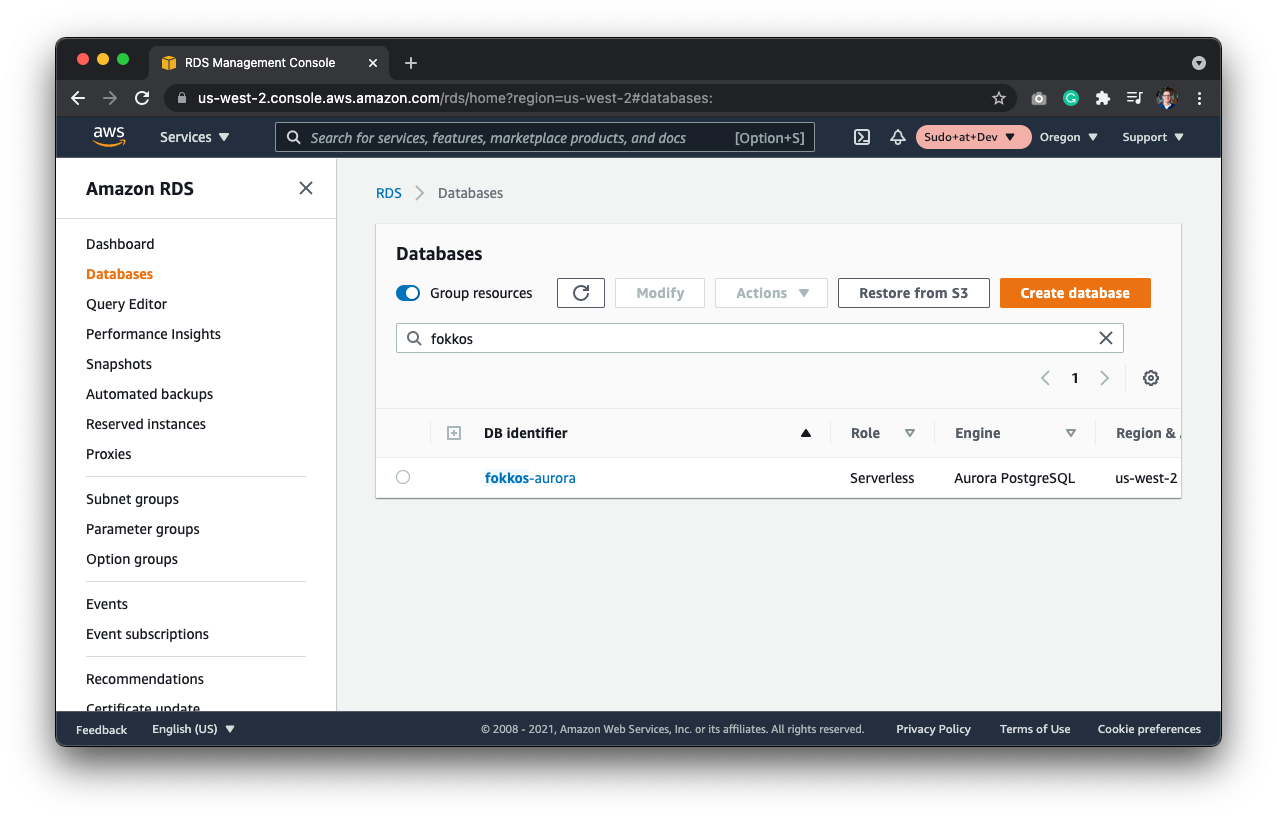Open Chrome media control icon
Screen dimensions: 1277x820
pyautogui.click(x=1134, y=98)
